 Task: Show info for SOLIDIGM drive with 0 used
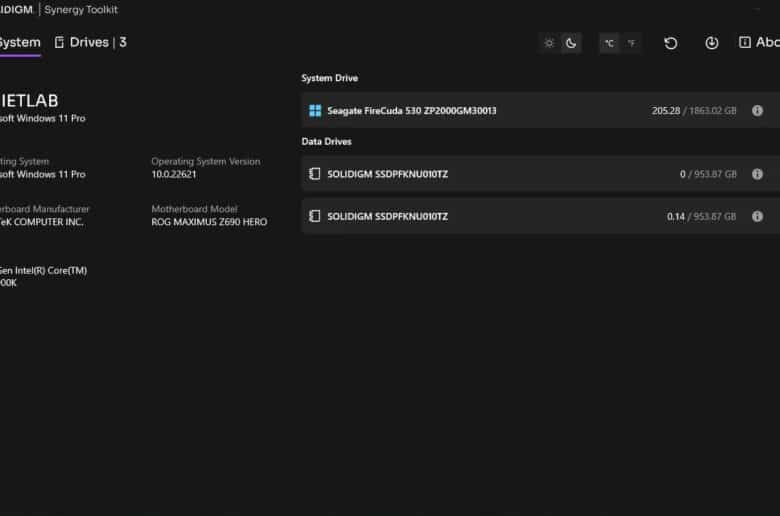coord(757,174)
